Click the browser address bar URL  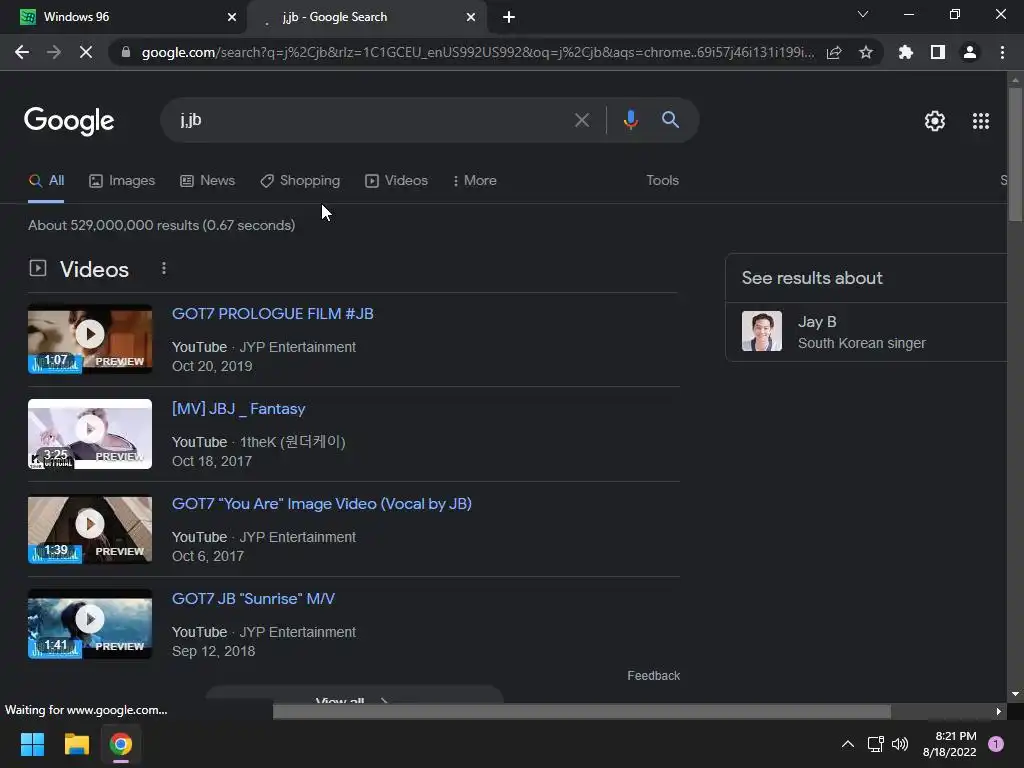coord(477,52)
